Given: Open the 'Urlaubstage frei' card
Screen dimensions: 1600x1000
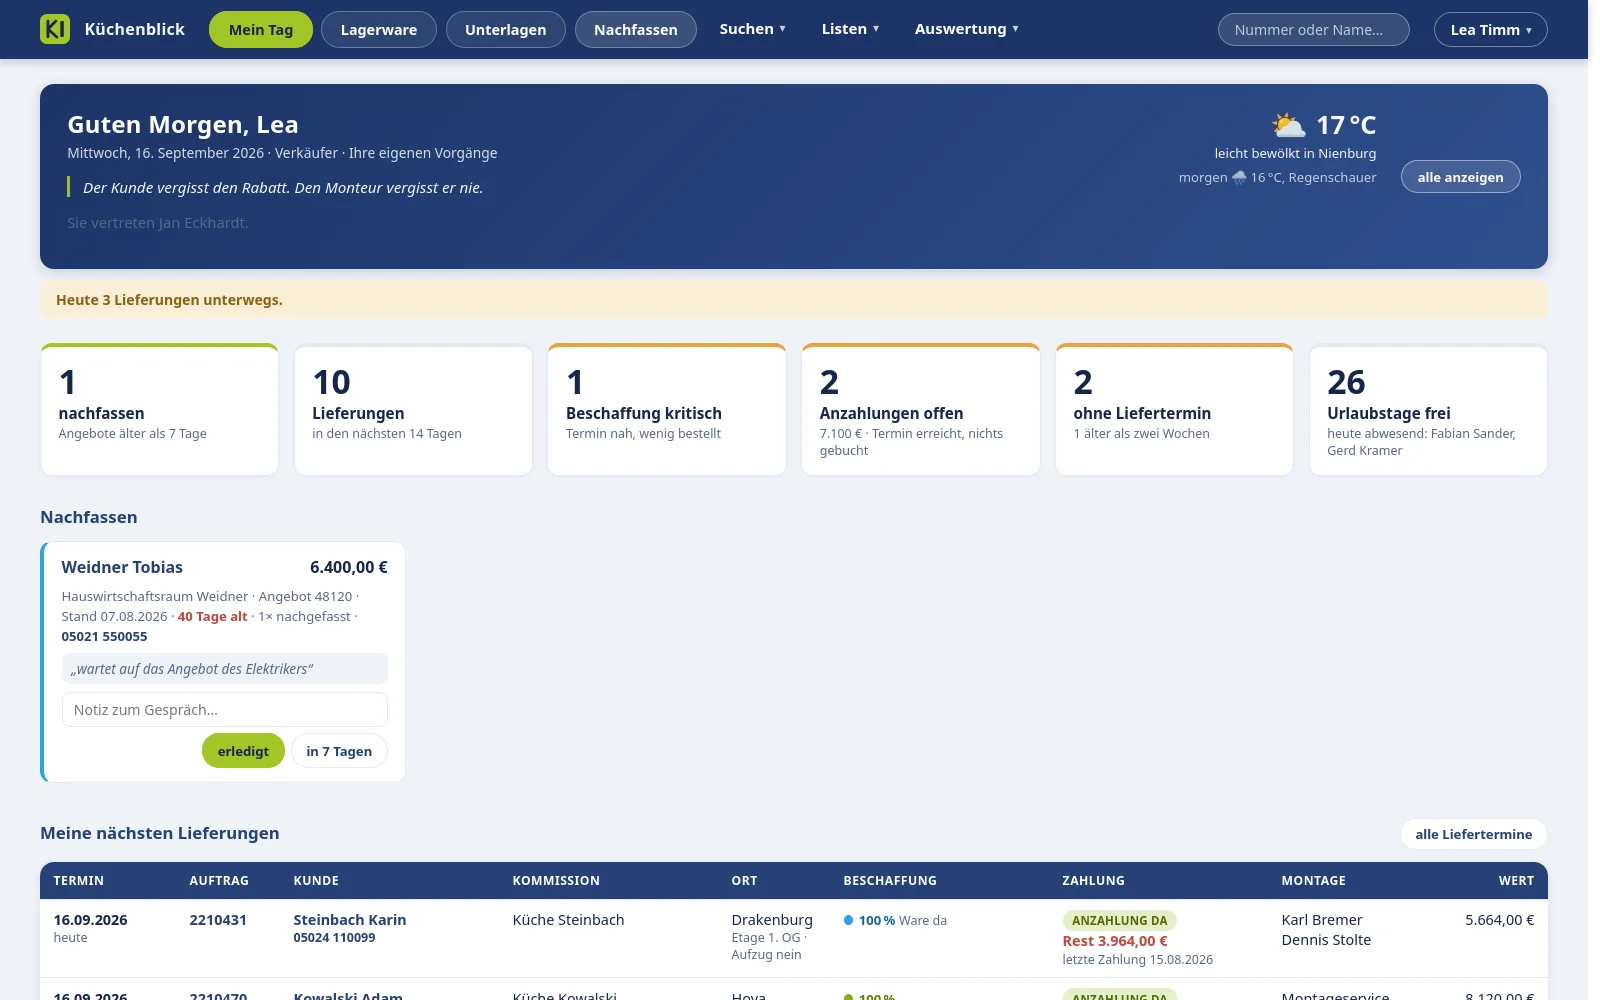Looking at the screenshot, I should (x=1428, y=410).
